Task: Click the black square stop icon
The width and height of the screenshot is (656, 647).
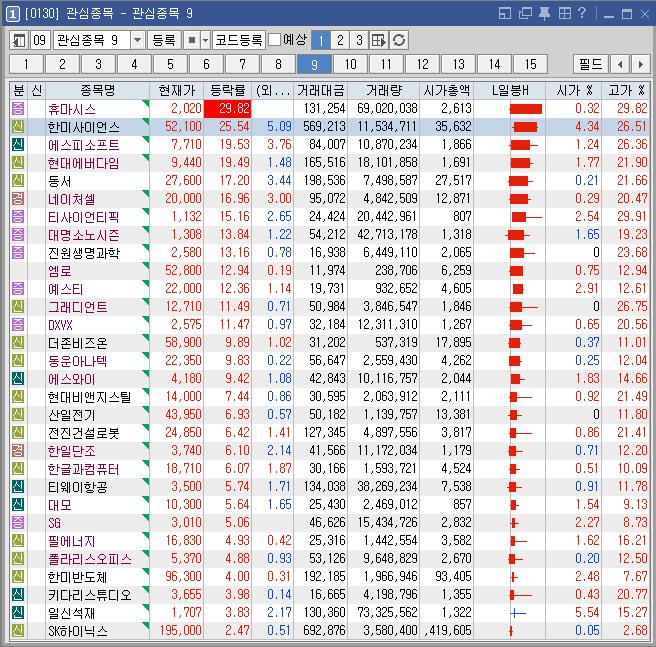Action: click(x=192, y=41)
